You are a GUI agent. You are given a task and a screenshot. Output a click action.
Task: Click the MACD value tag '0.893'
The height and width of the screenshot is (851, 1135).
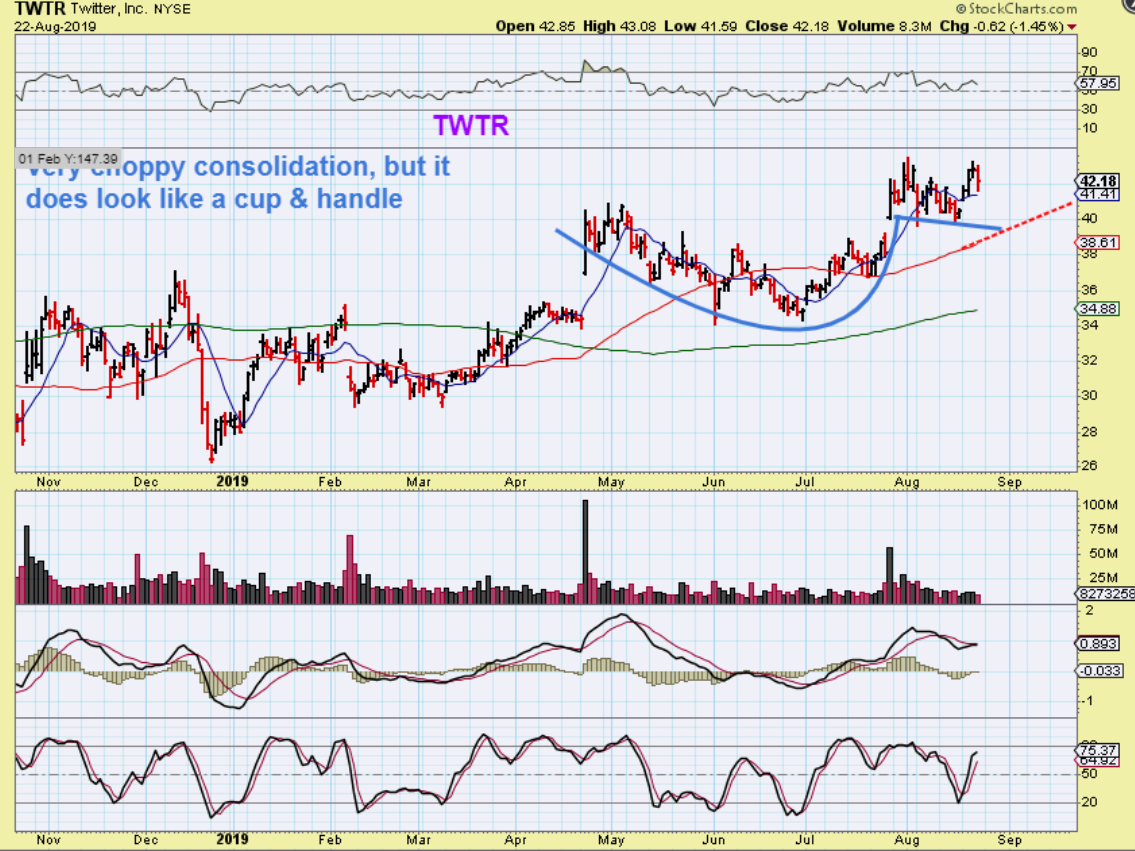click(x=1098, y=643)
